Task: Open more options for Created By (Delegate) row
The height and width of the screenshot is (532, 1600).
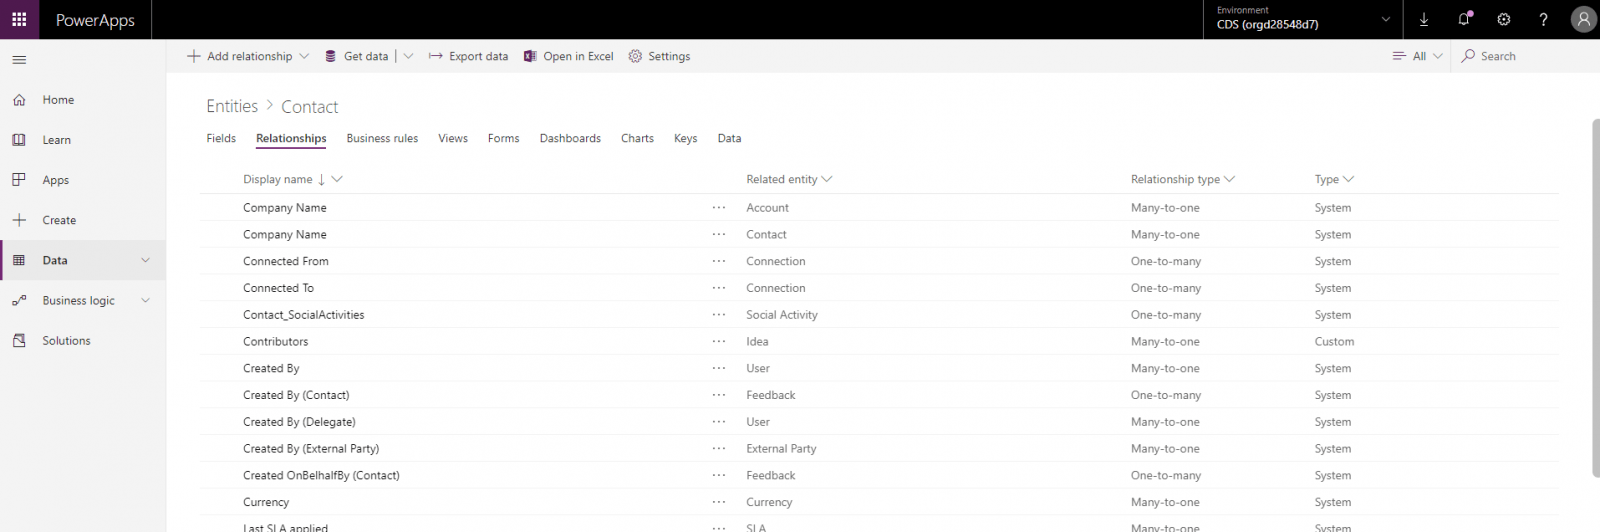Action: tap(719, 422)
